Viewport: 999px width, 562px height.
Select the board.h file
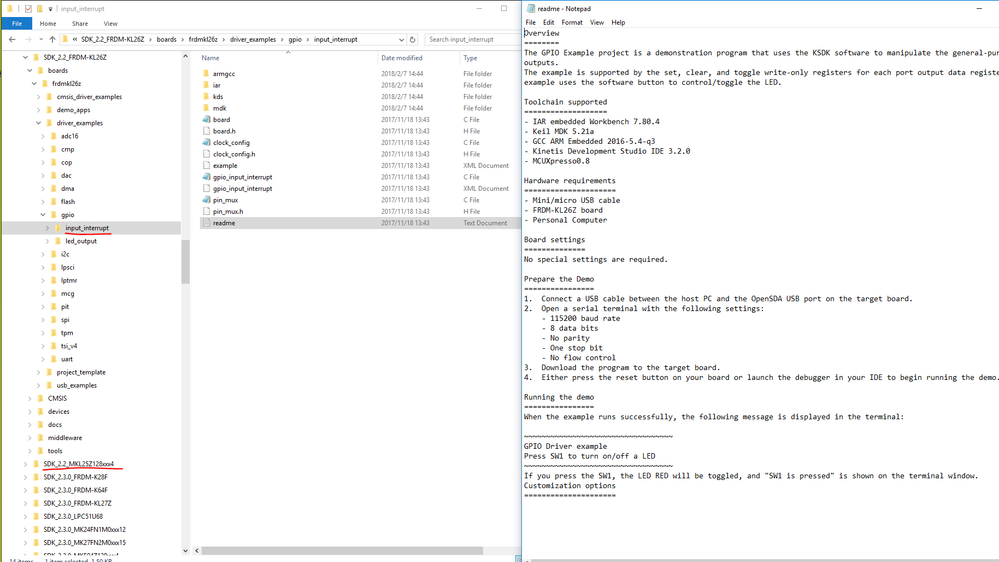224,131
